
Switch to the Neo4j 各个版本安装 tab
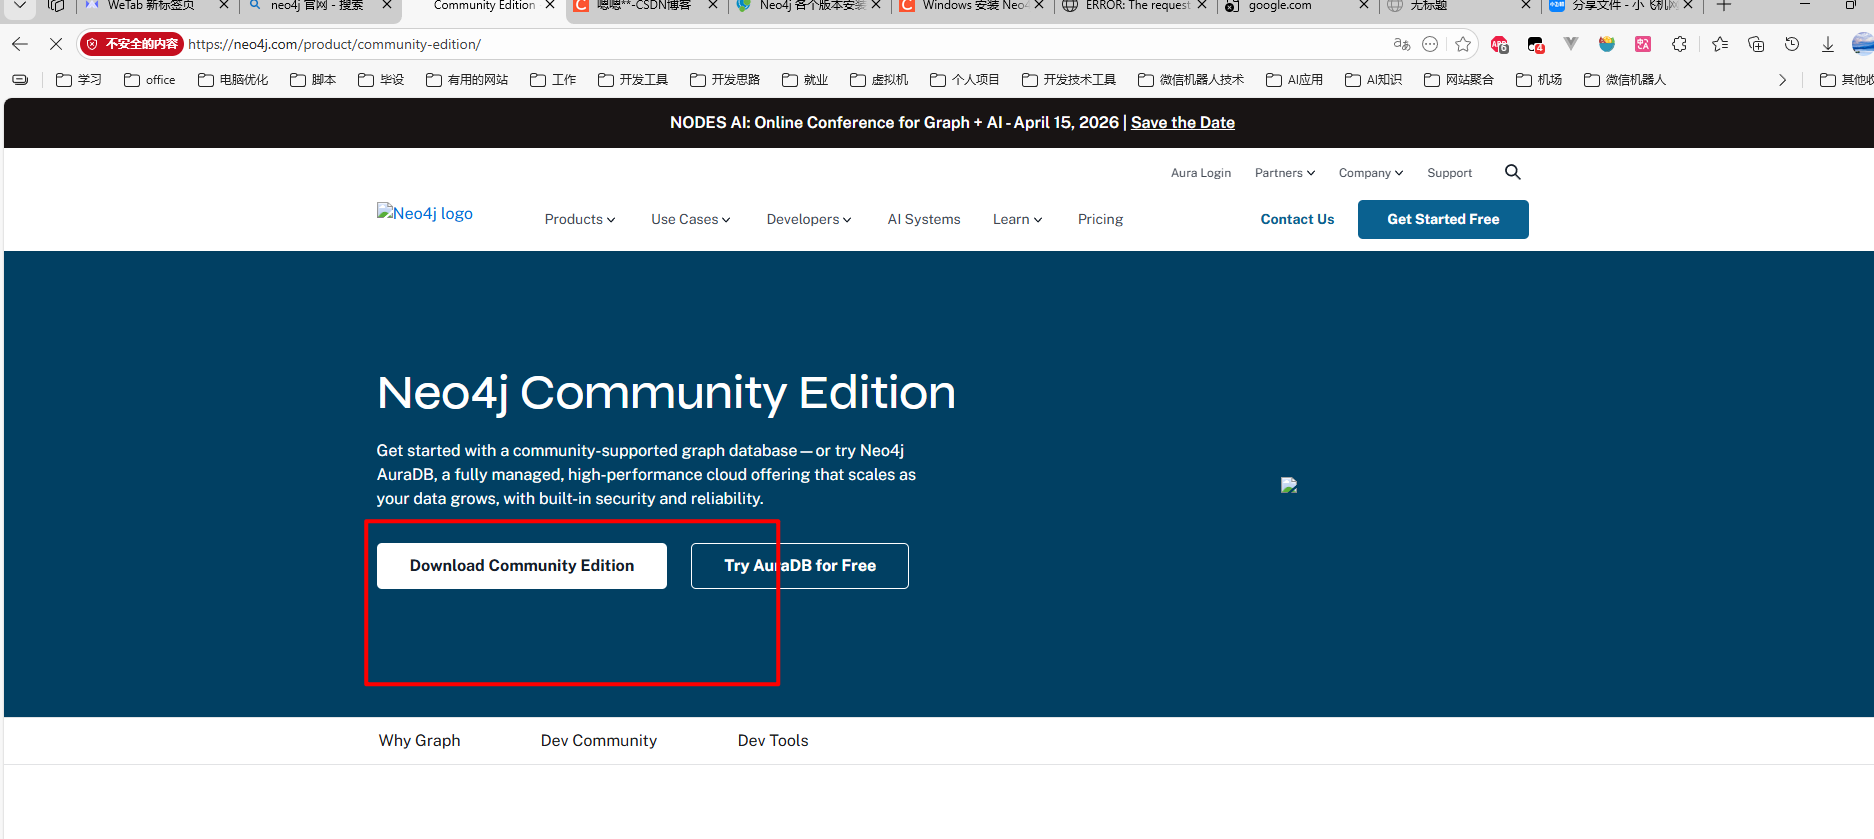pos(810,6)
